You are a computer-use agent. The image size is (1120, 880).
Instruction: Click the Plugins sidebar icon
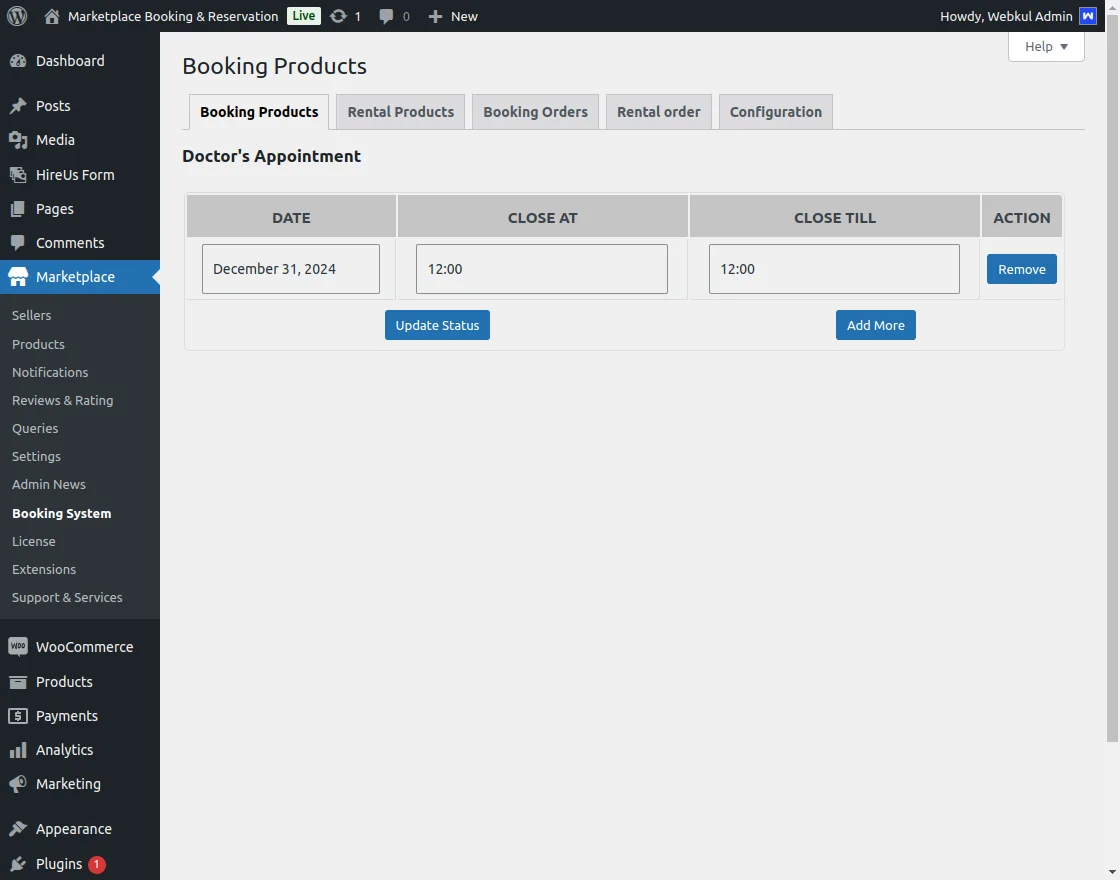[x=18, y=864]
